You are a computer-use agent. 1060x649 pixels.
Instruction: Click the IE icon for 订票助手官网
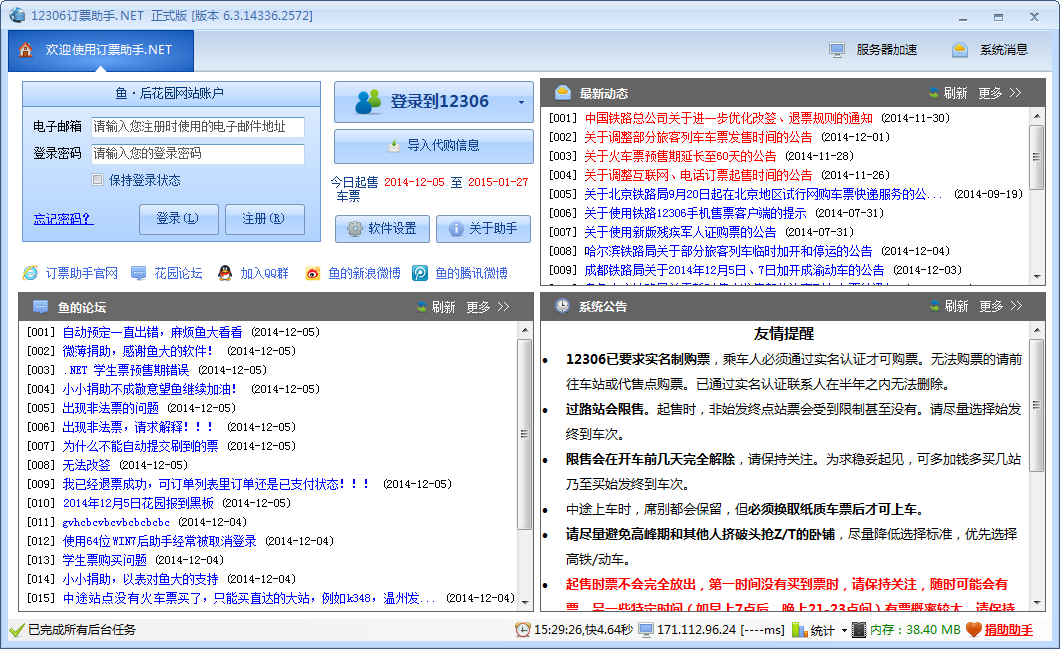coord(30,273)
